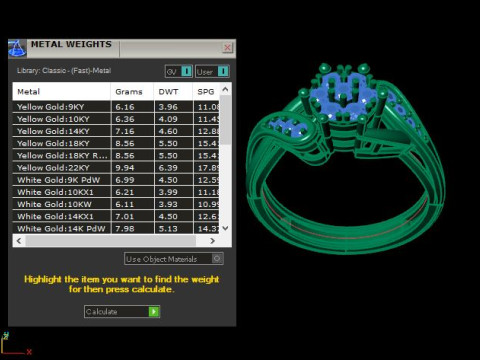Screen dimensions: 480x360
Task: Click the table scroll up arrow
Action: coord(225,89)
